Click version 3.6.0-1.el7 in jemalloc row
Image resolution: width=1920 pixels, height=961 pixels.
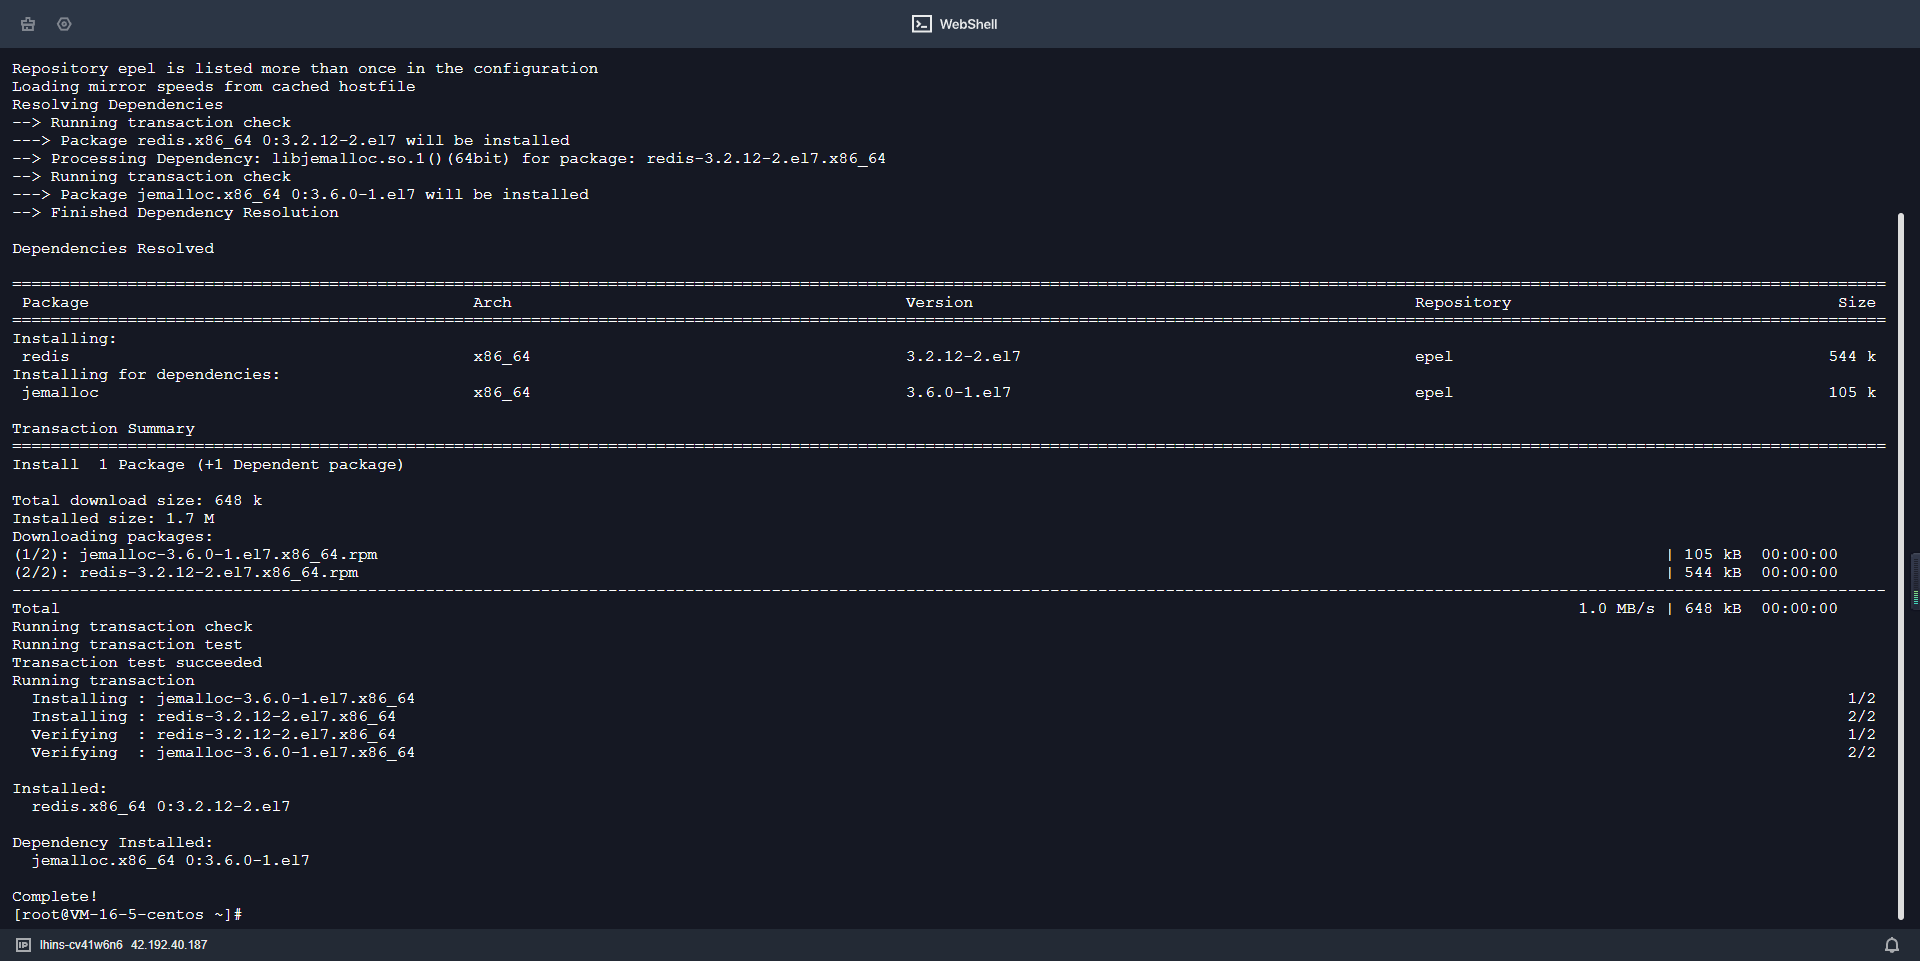[958, 393]
